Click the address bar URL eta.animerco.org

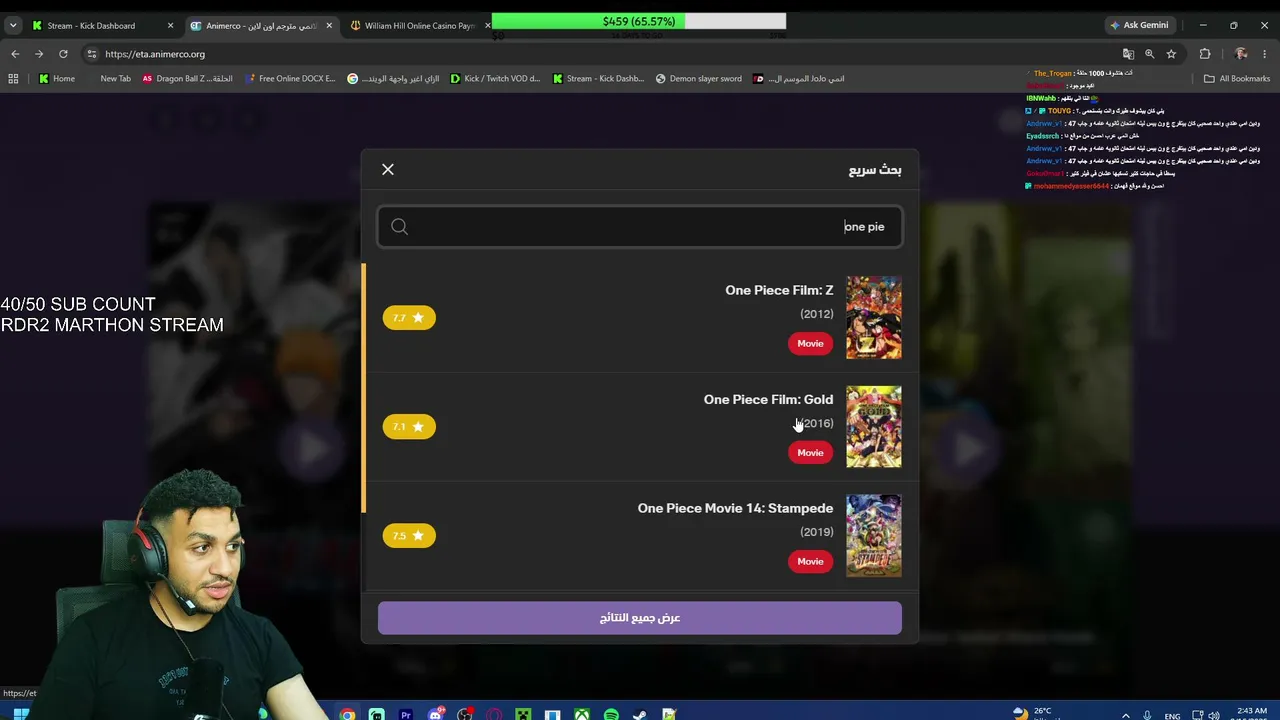(x=155, y=54)
